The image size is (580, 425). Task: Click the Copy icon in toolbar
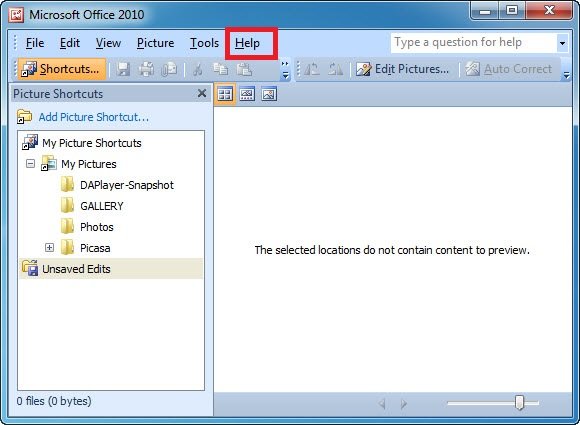click(x=220, y=69)
